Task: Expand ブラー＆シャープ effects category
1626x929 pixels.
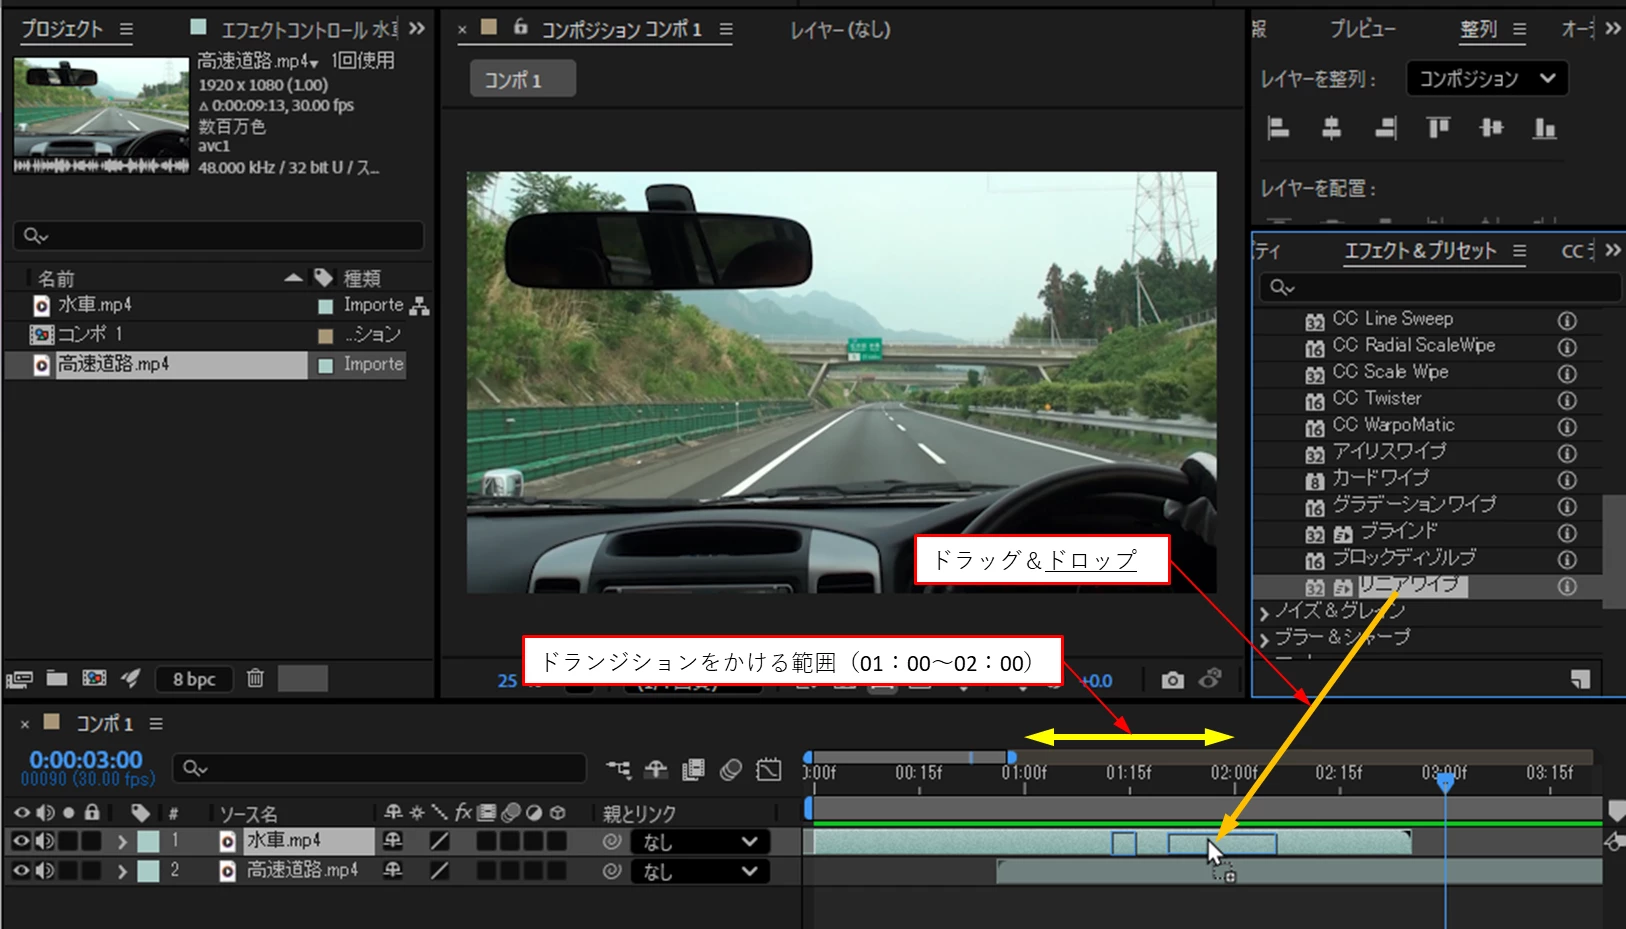Action: (1265, 639)
